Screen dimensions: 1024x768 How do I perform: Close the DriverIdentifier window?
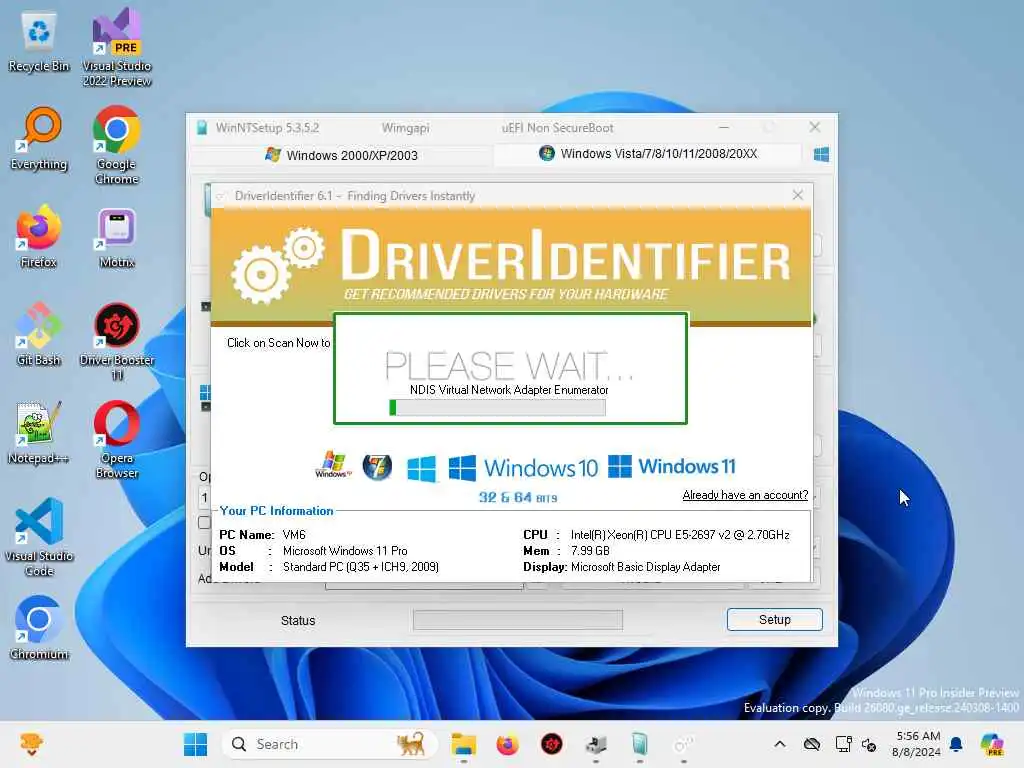click(x=797, y=195)
